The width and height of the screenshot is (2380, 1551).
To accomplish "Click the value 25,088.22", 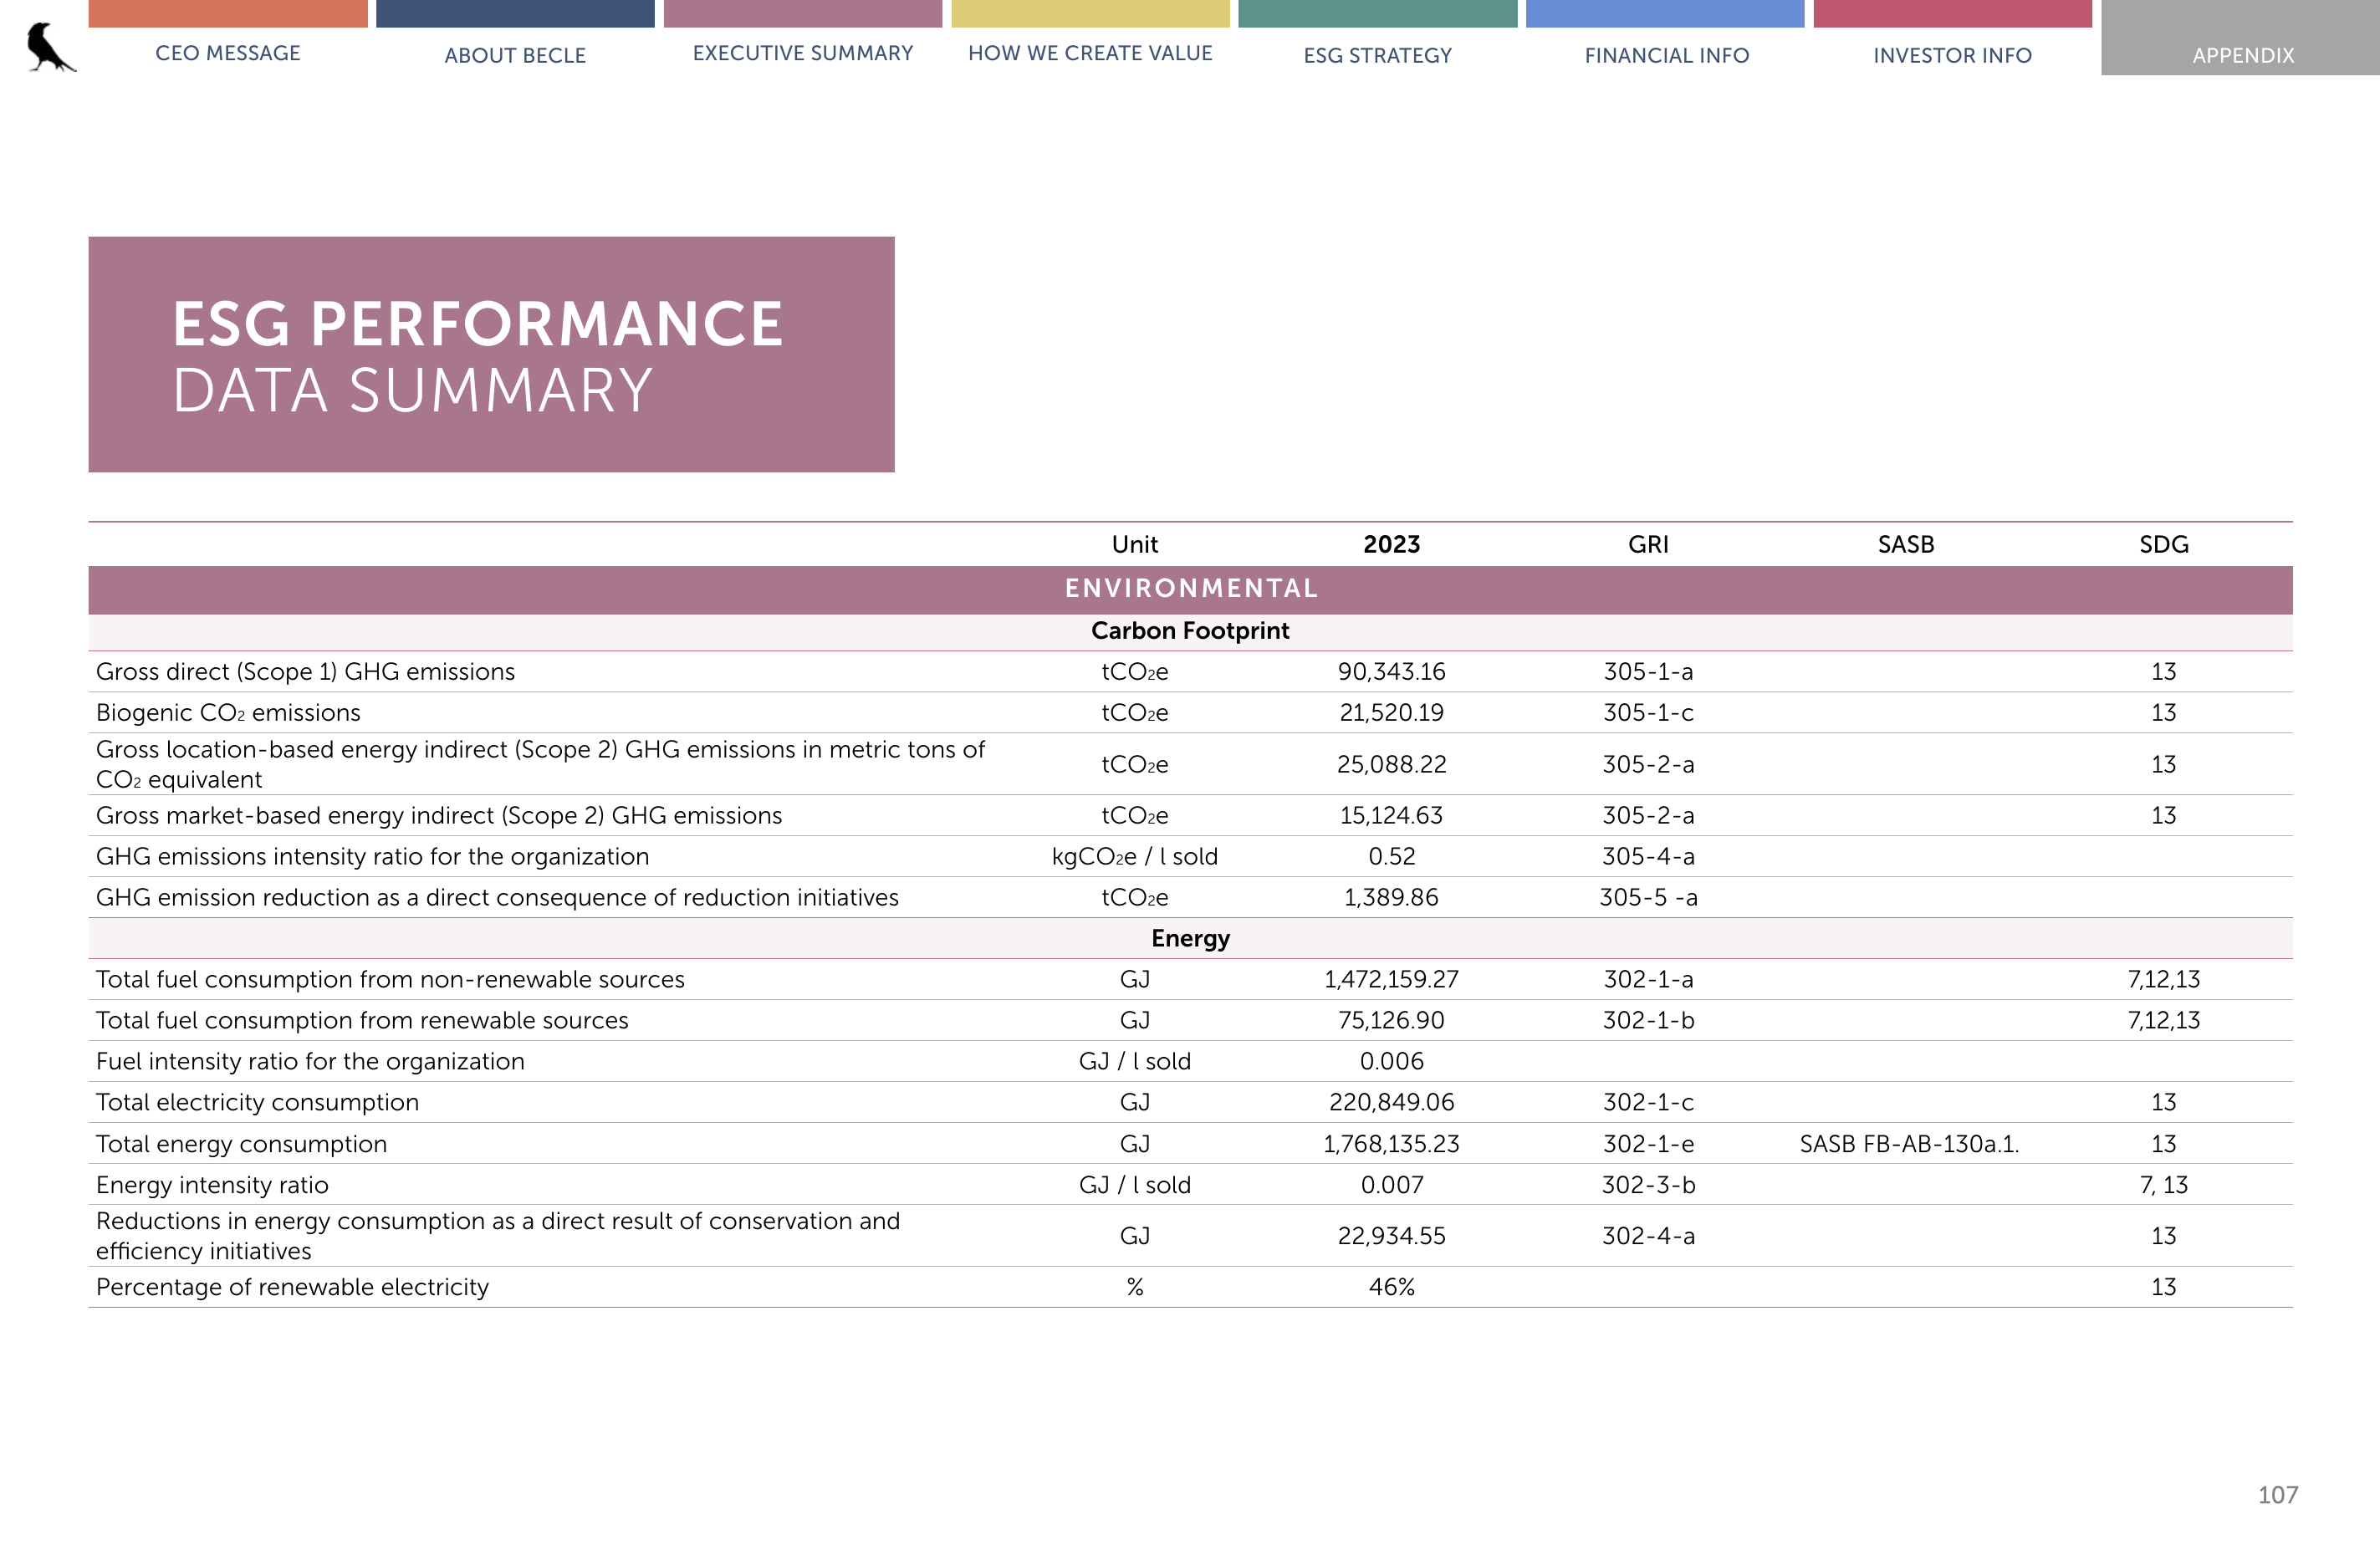I will (x=1391, y=765).
